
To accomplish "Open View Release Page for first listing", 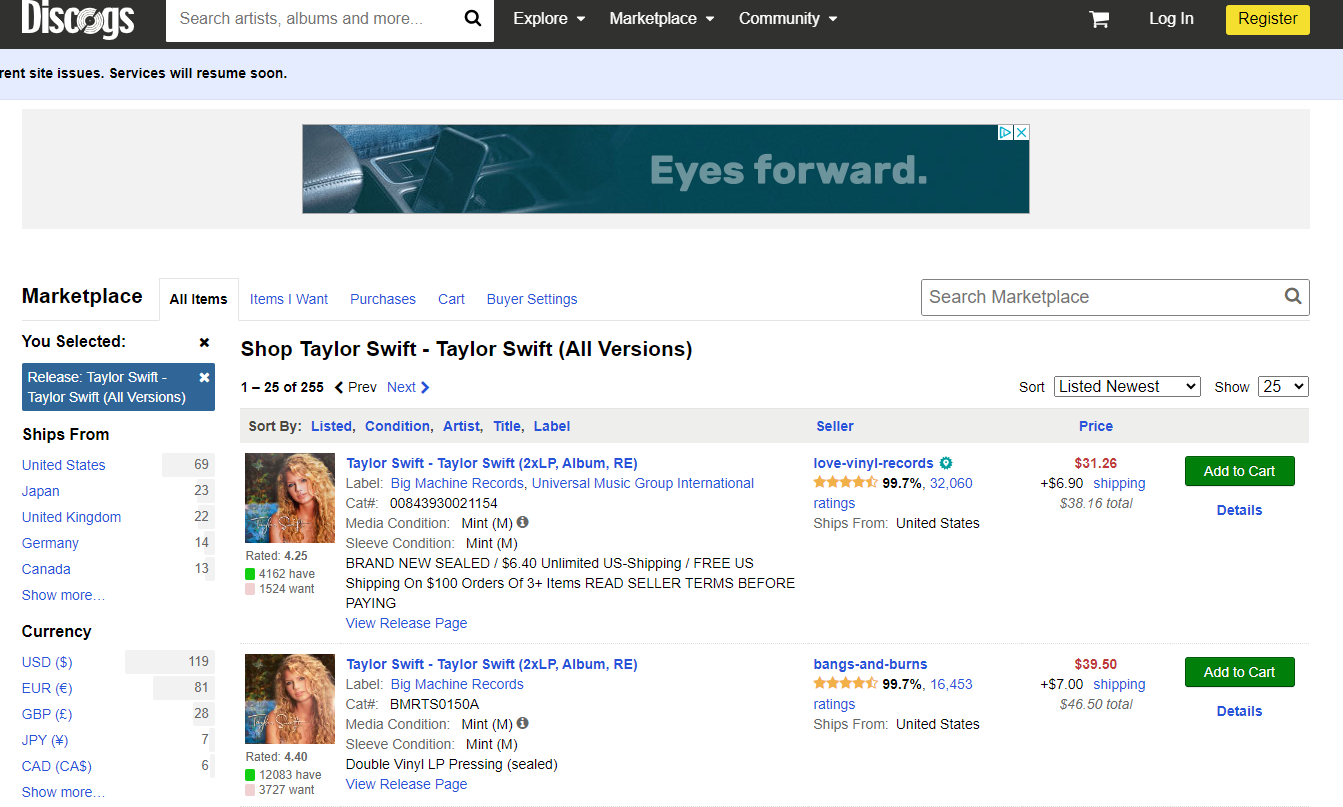I will (406, 623).
